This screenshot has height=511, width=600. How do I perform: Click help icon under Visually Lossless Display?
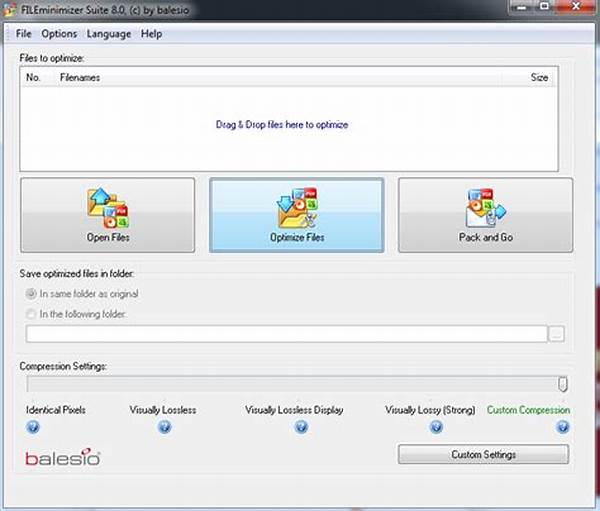pos(301,427)
